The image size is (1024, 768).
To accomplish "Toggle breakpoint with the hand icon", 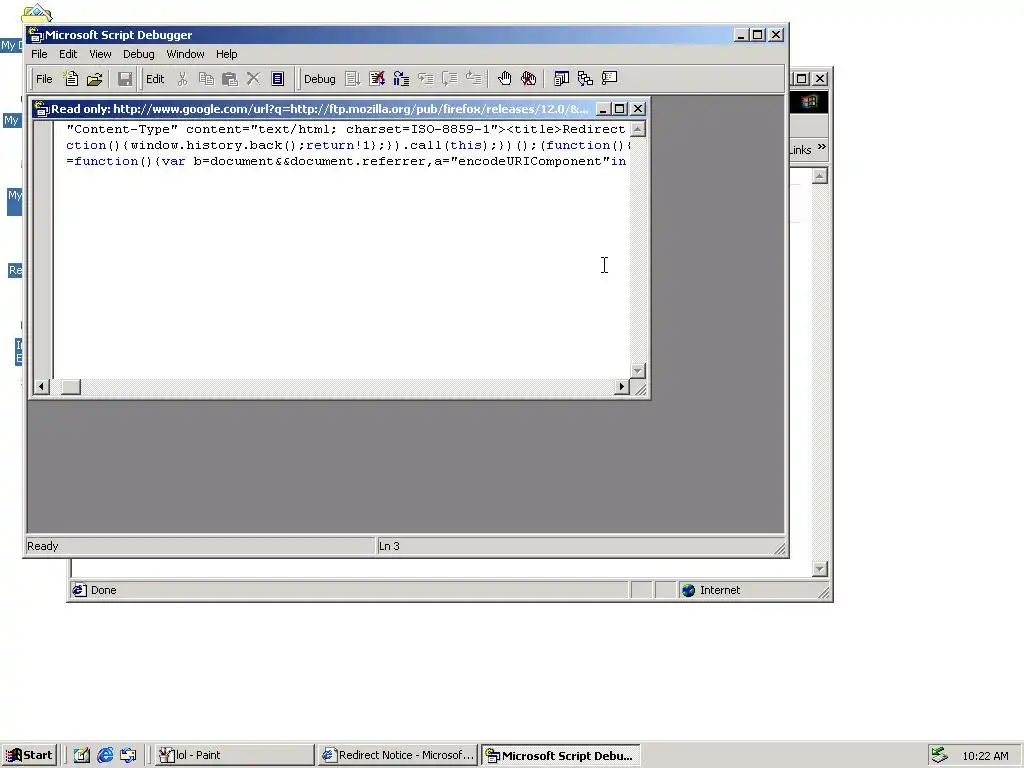I will click(x=504, y=79).
